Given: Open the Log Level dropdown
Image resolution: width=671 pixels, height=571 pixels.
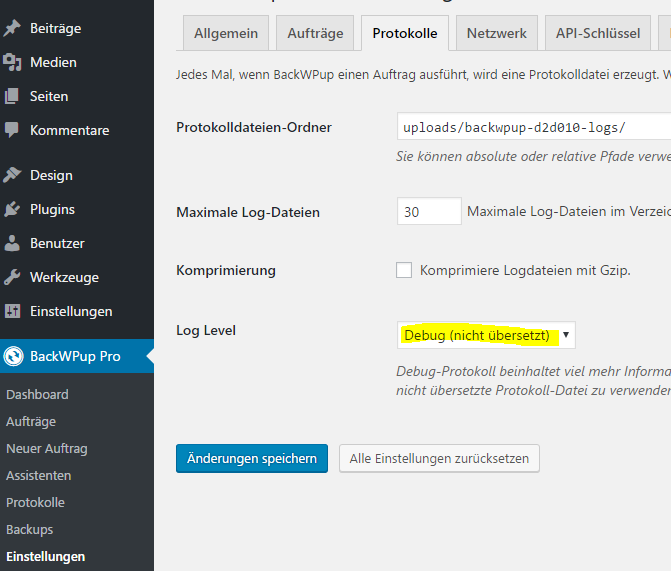Looking at the screenshot, I should tap(486, 335).
